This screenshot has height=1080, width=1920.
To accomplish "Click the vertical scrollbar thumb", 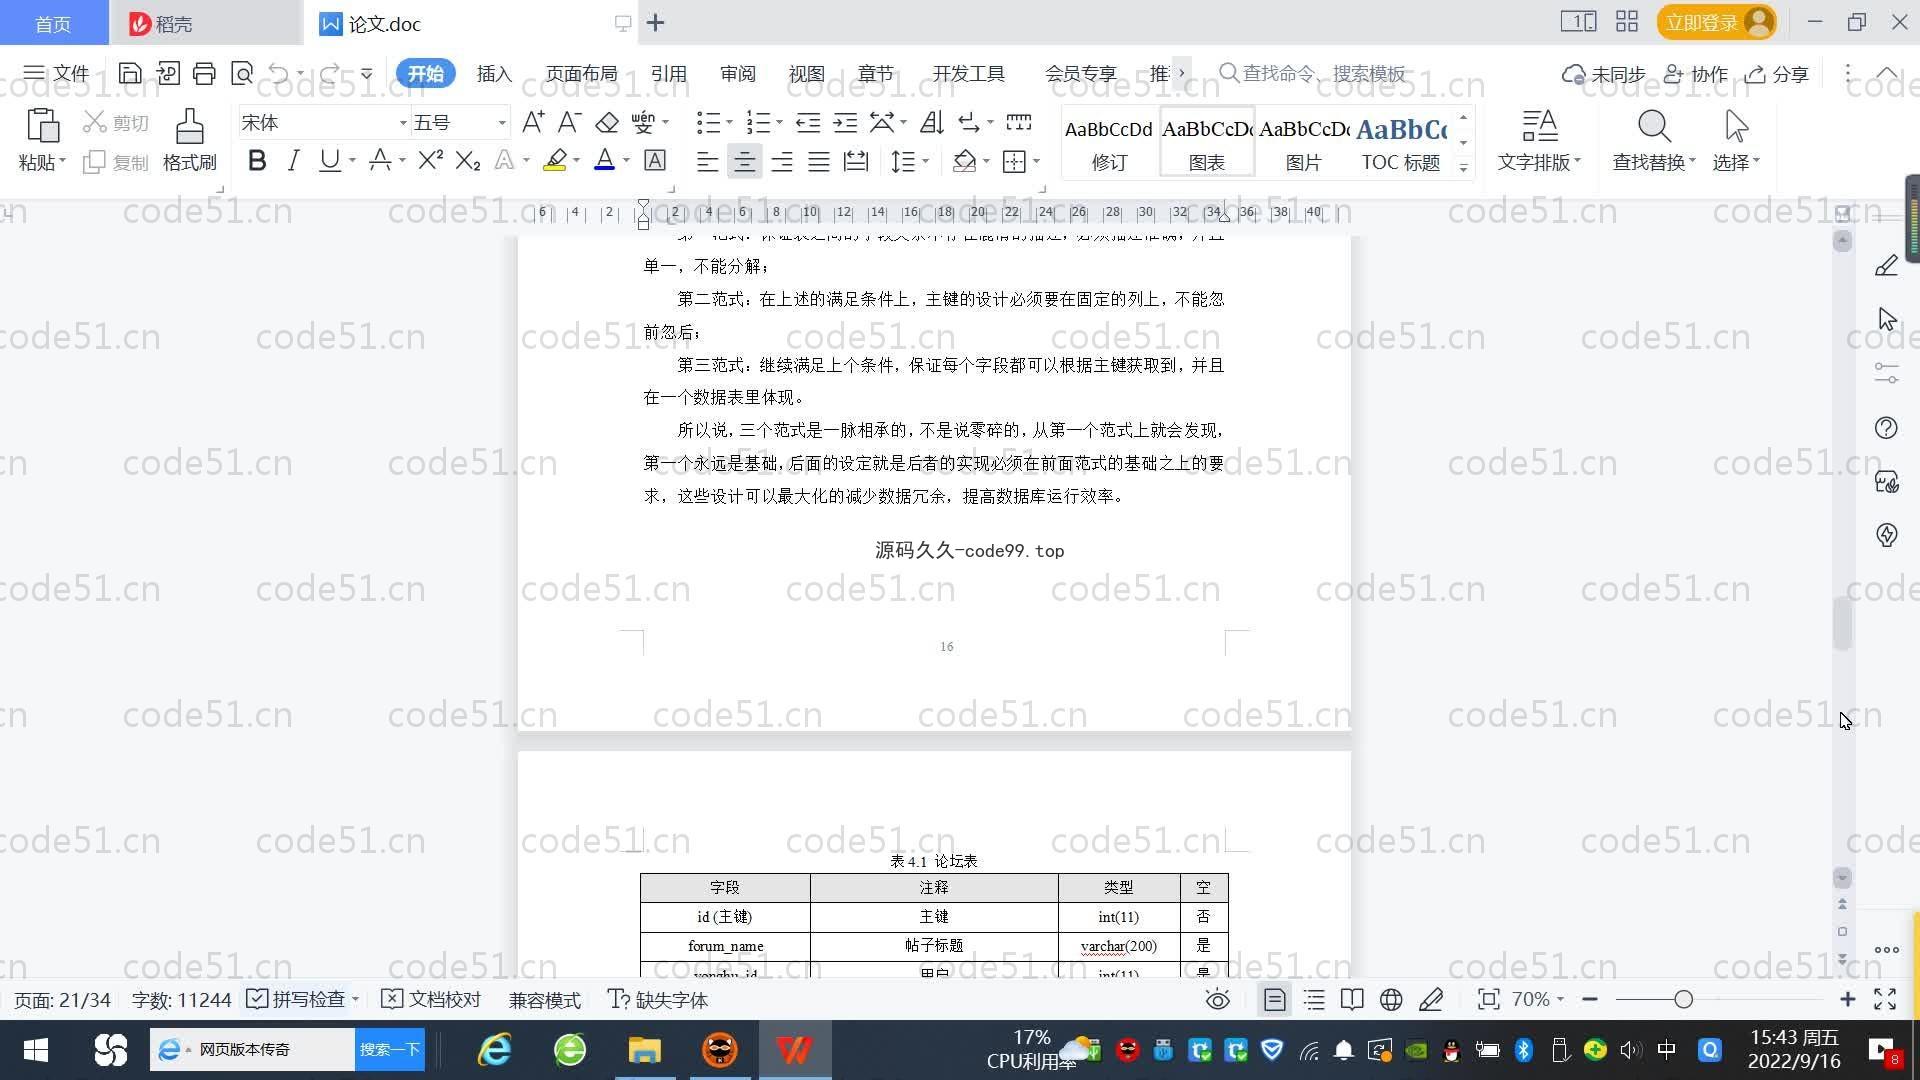I will 1842,624.
